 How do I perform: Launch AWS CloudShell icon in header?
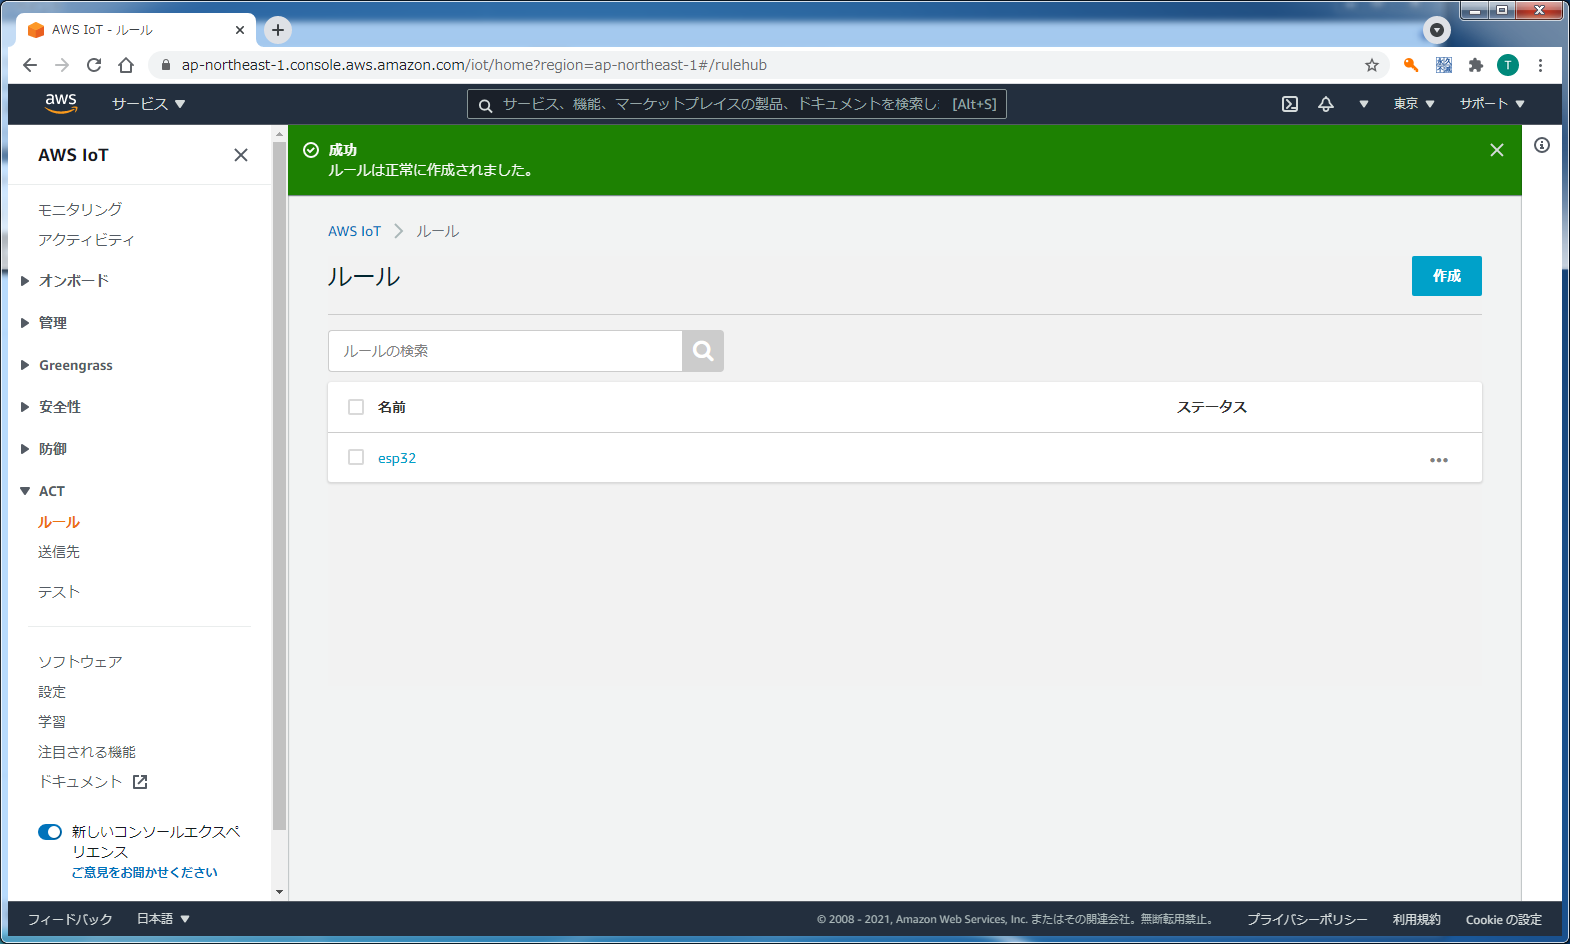(1290, 104)
